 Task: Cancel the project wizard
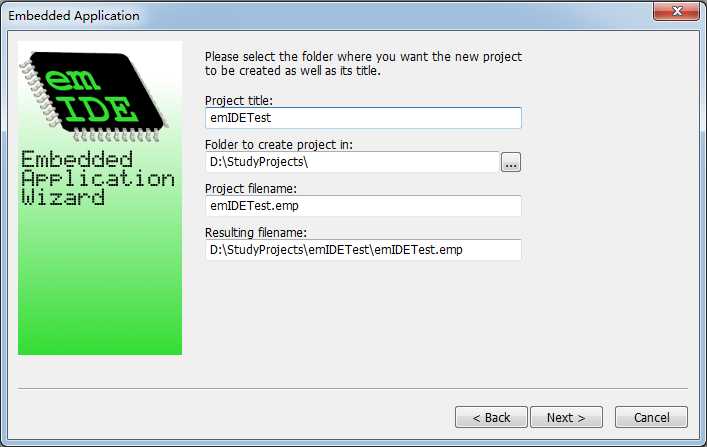(651, 417)
